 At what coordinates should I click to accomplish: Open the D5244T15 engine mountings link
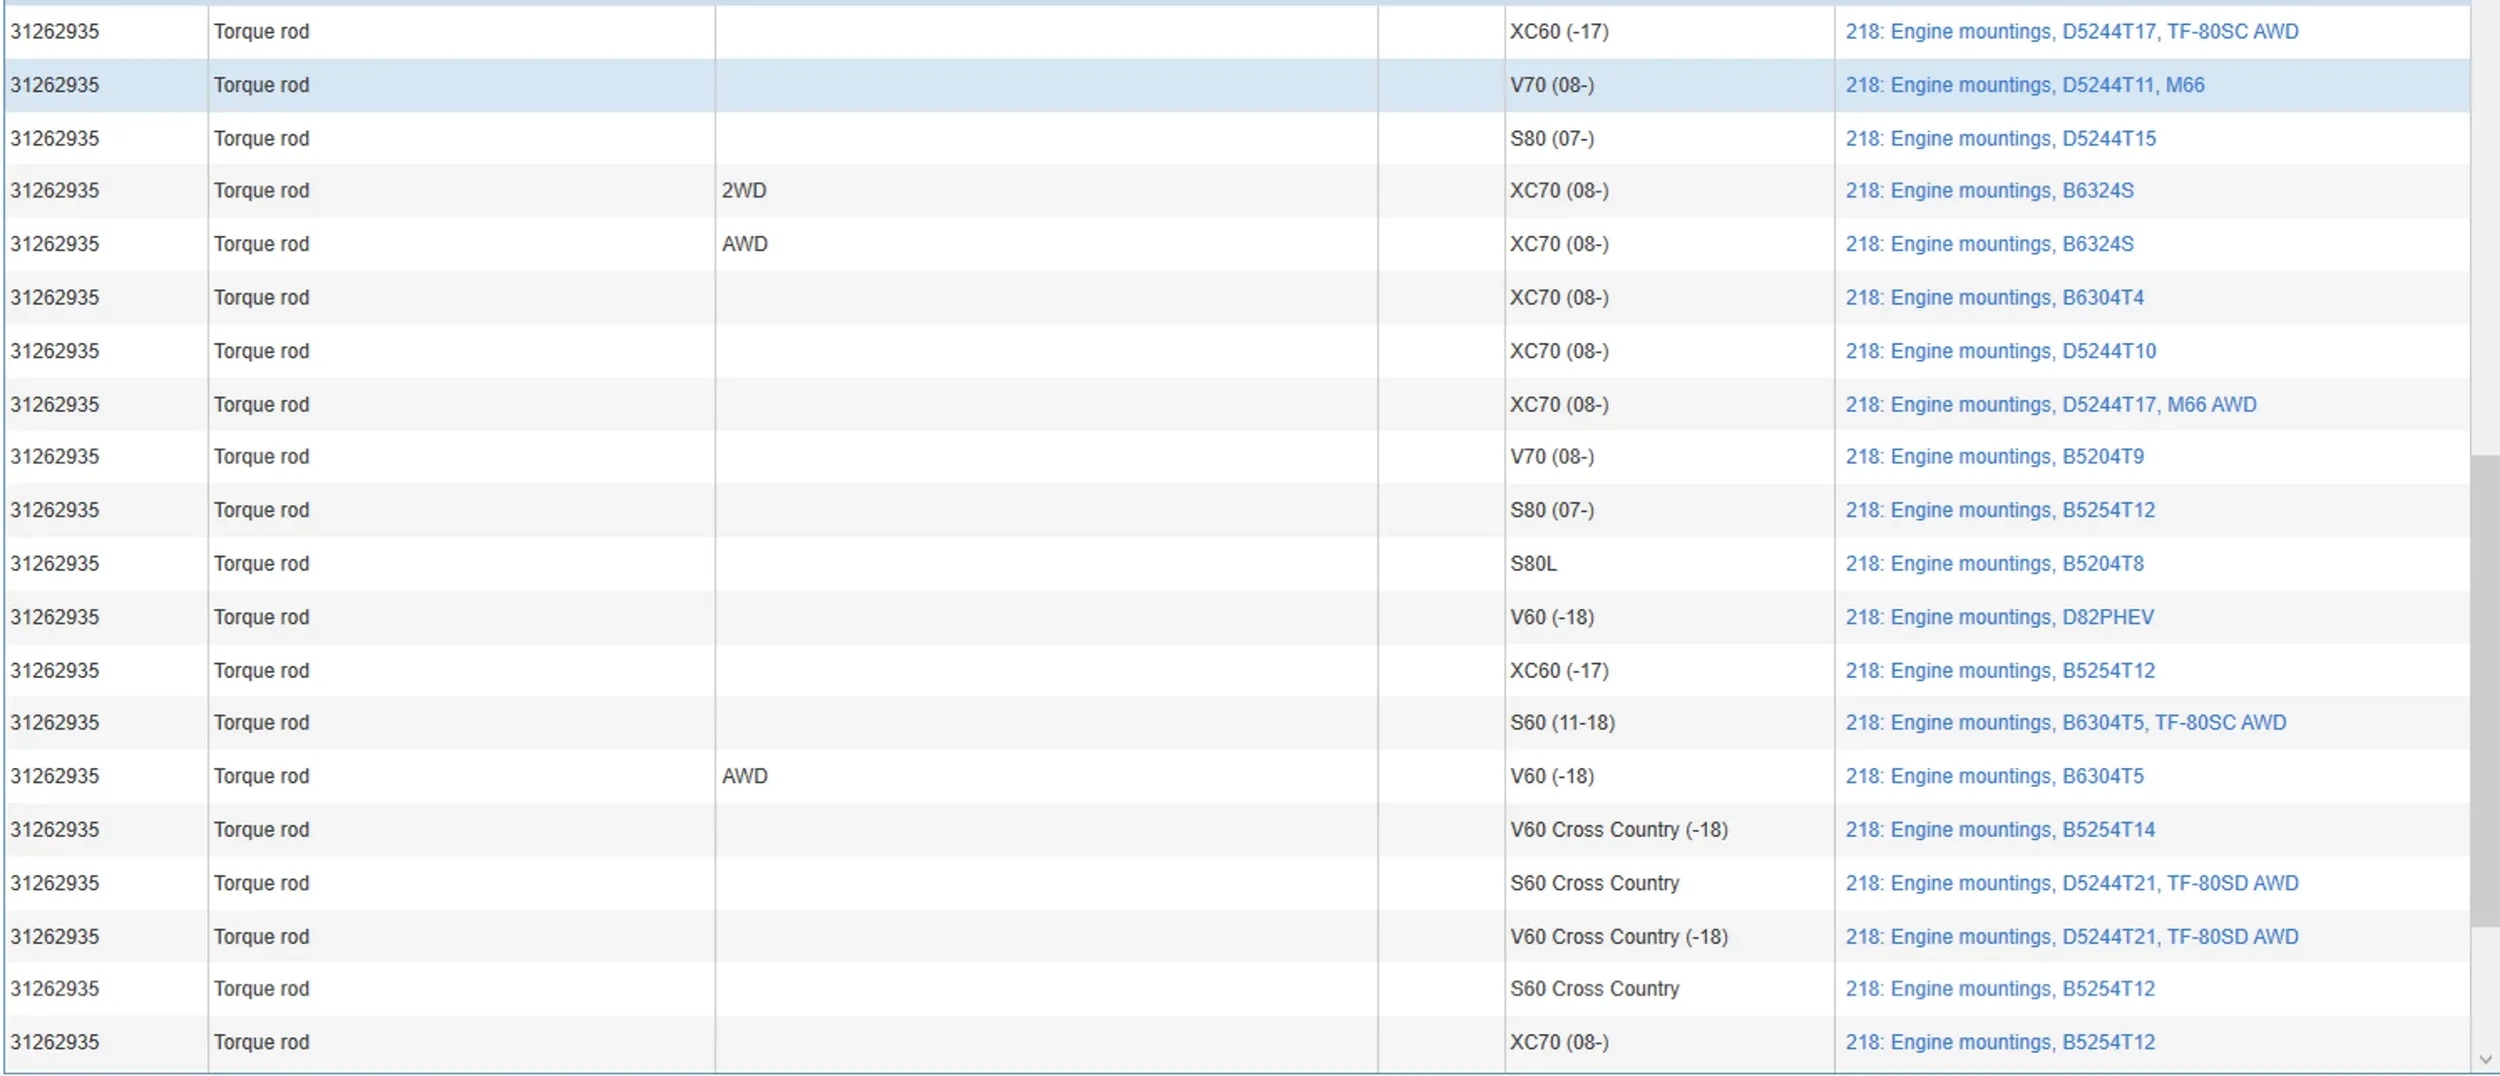2000,139
